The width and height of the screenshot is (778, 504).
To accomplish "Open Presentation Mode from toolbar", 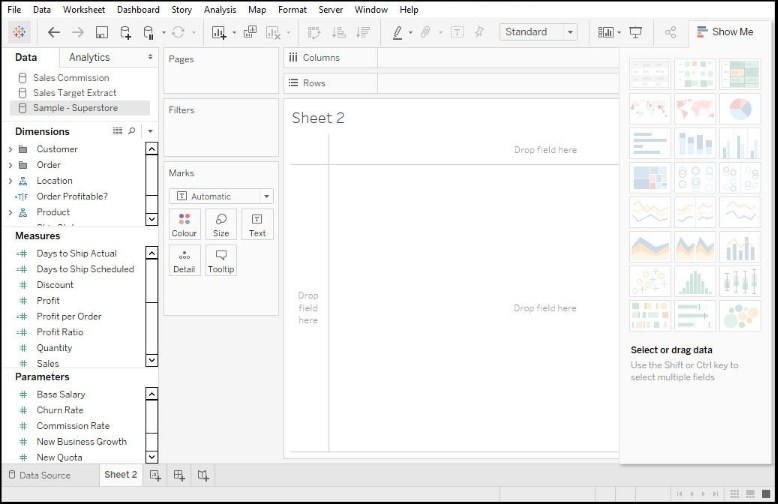I will tap(635, 32).
